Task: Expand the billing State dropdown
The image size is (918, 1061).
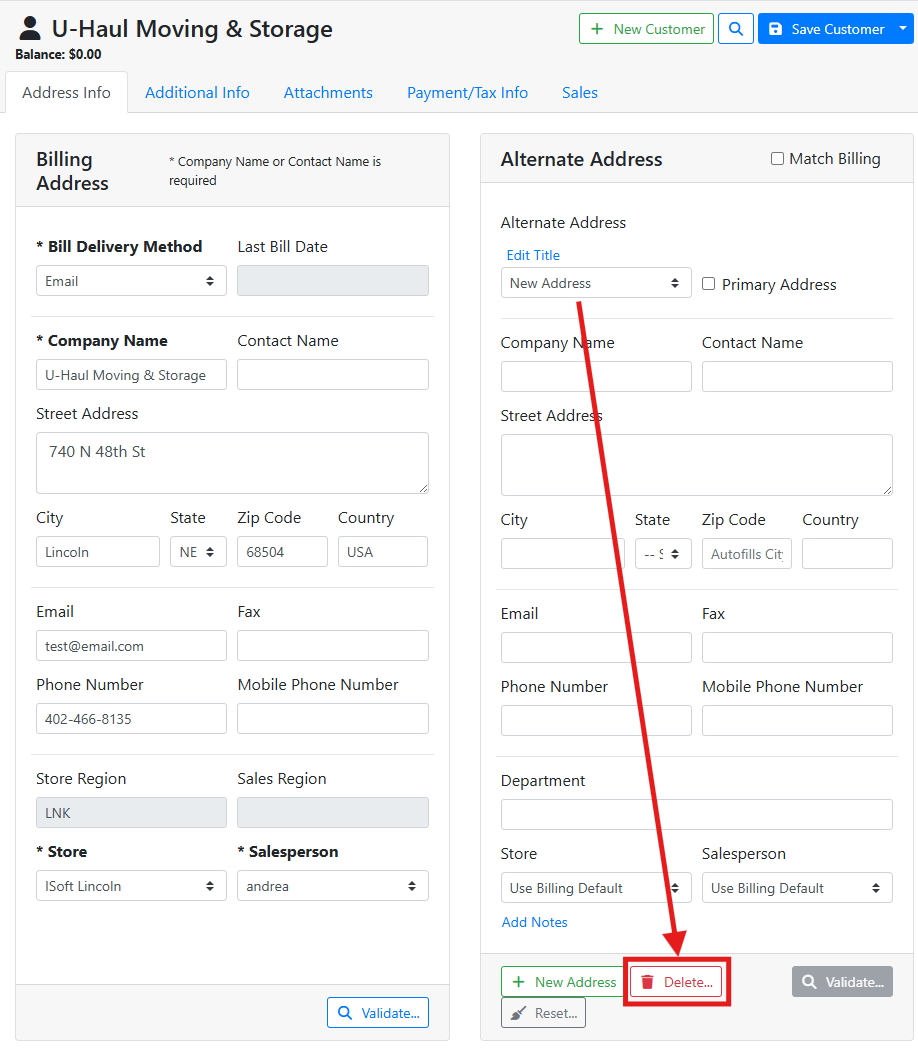Action: [198, 552]
